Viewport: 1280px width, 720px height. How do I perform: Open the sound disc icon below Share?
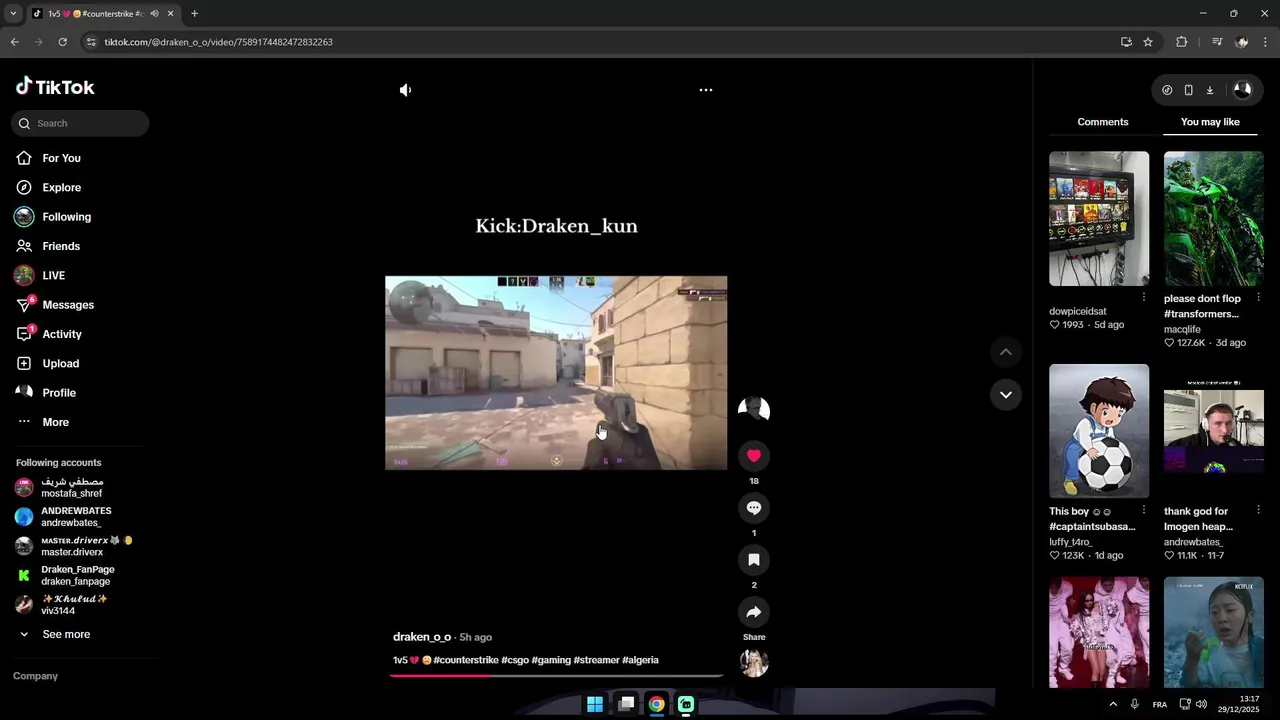tap(754, 663)
